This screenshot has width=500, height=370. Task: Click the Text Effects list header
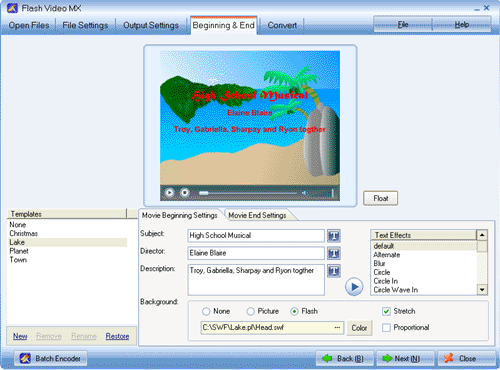click(x=423, y=235)
